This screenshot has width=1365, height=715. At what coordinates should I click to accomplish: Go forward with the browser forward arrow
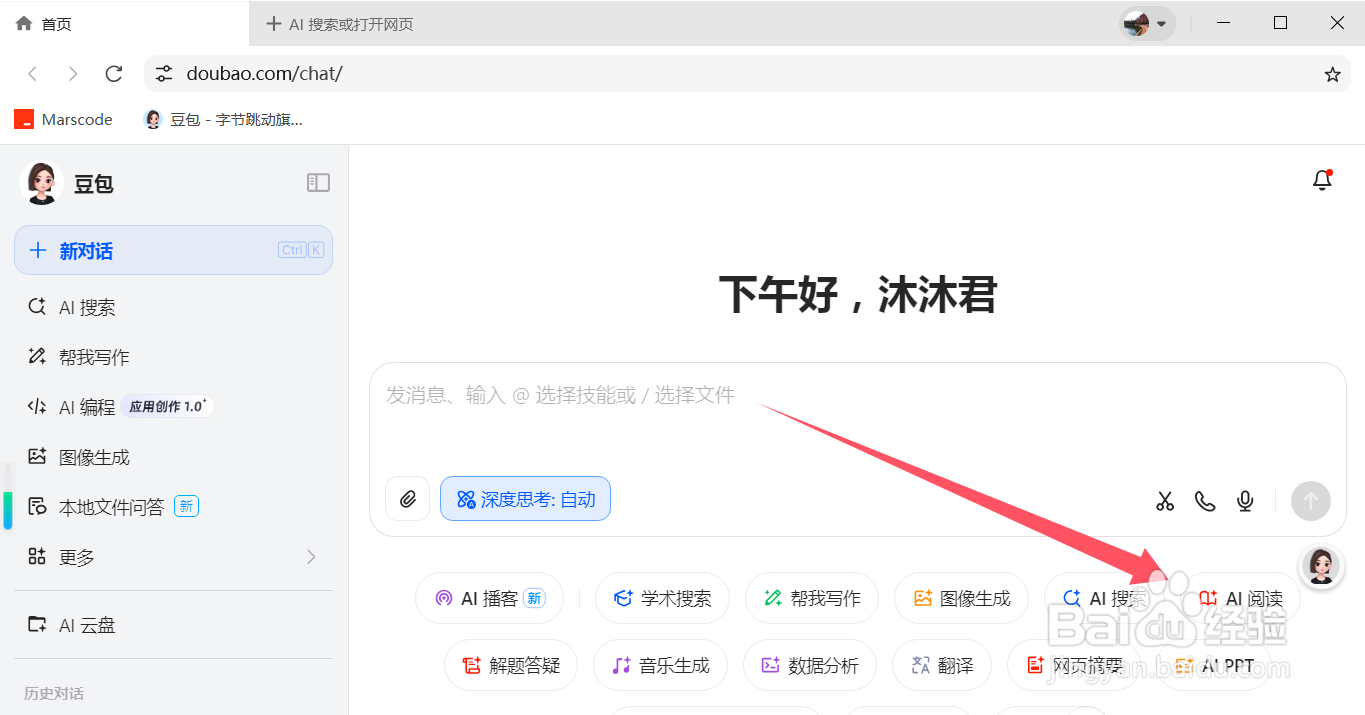pos(73,74)
